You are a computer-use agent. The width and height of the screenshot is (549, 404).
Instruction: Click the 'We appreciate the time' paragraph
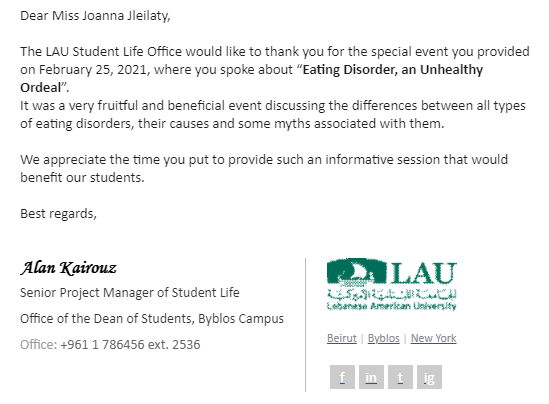click(264, 169)
